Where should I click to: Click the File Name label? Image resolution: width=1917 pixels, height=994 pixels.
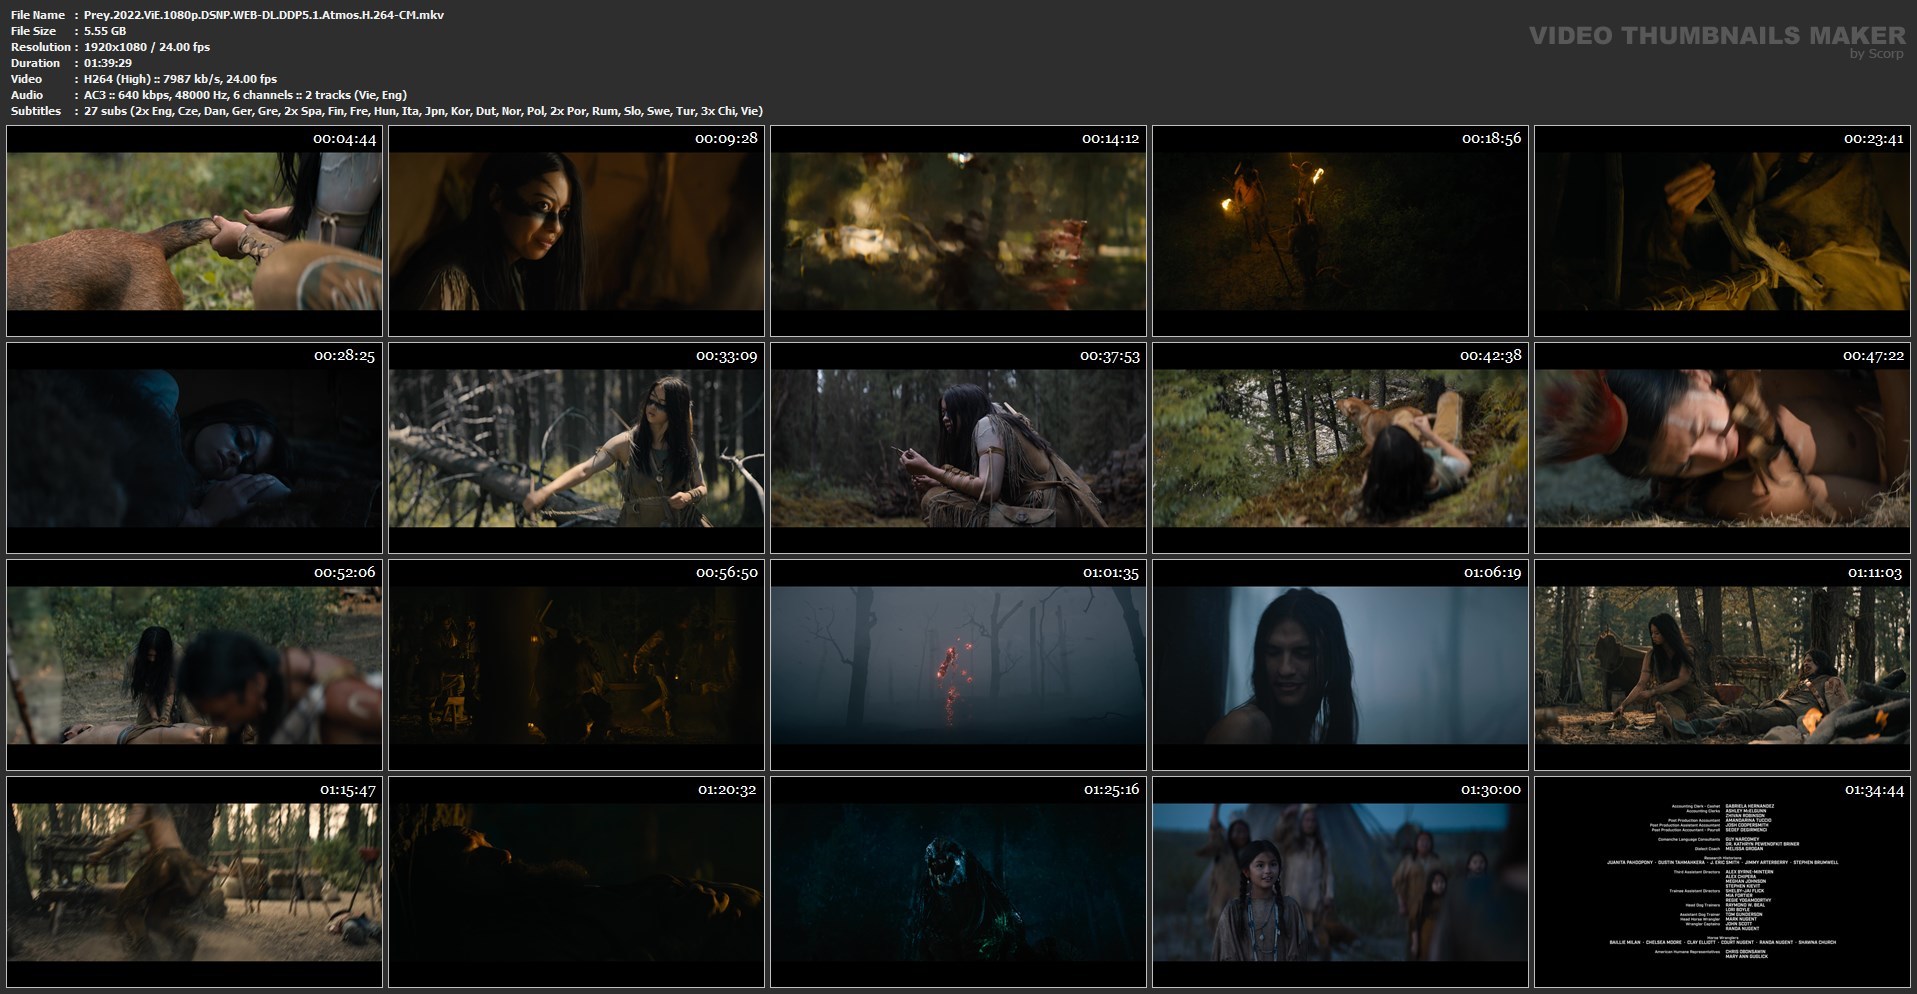click(x=38, y=15)
